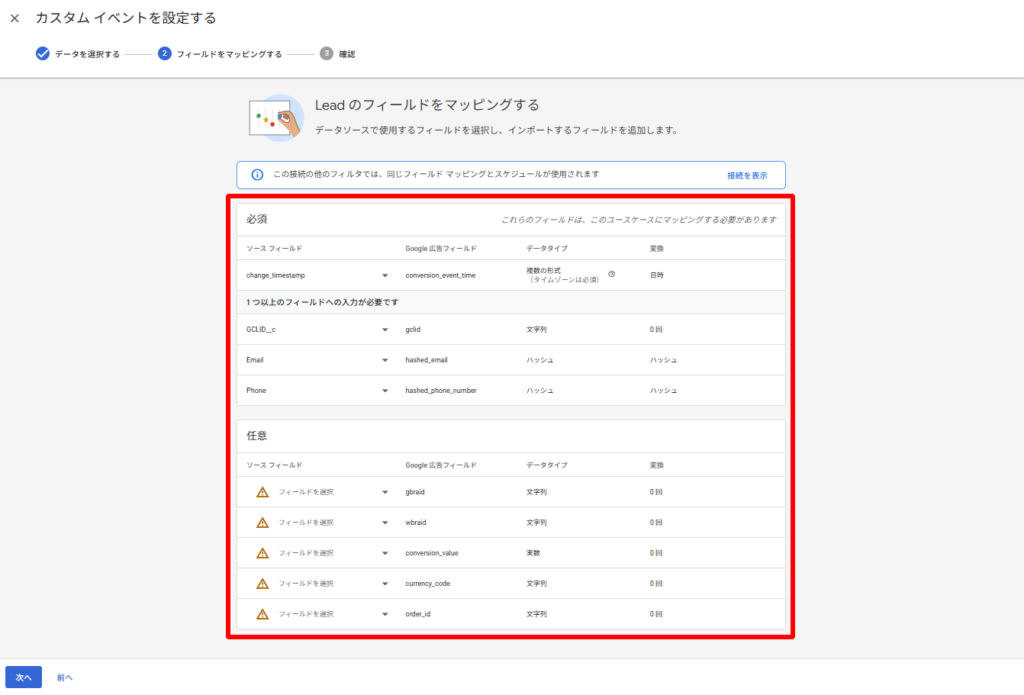Click the warning icon in gbraid row

click(262, 492)
